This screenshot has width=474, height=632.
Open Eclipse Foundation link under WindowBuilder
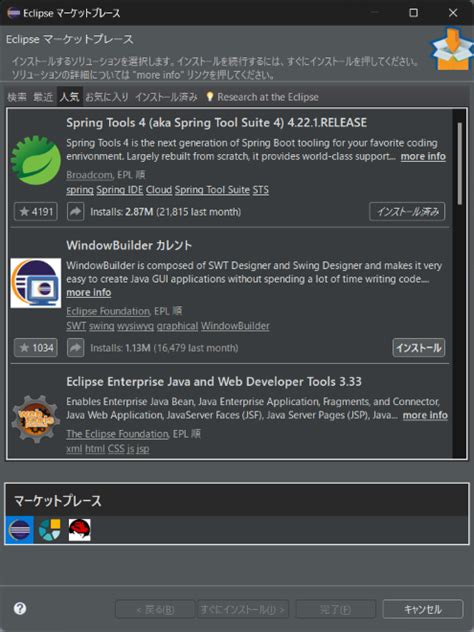(x=108, y=311)
